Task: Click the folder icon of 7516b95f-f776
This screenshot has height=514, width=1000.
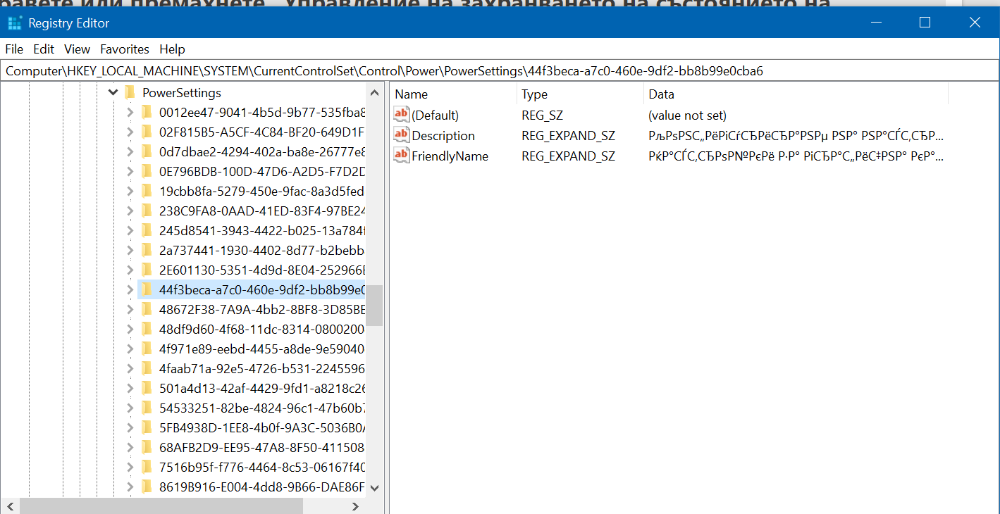Action: (147, 467)
